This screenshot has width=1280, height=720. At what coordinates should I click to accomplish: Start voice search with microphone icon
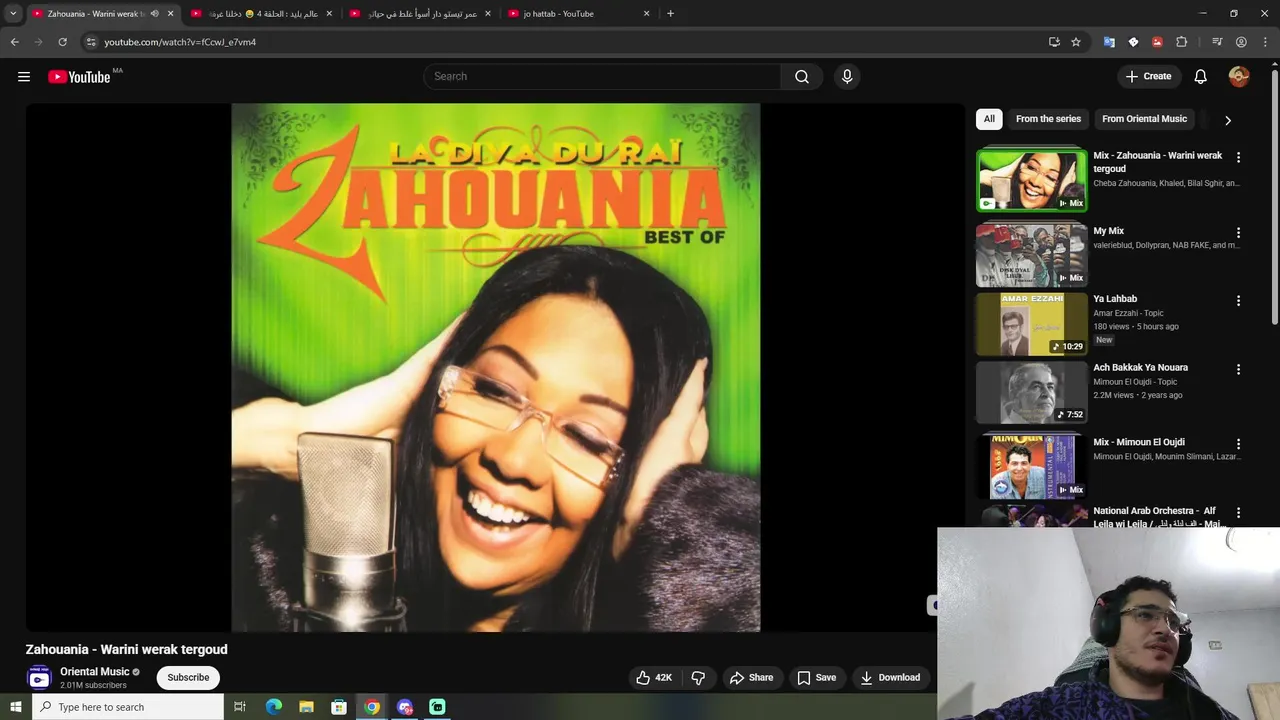[847, 77]
